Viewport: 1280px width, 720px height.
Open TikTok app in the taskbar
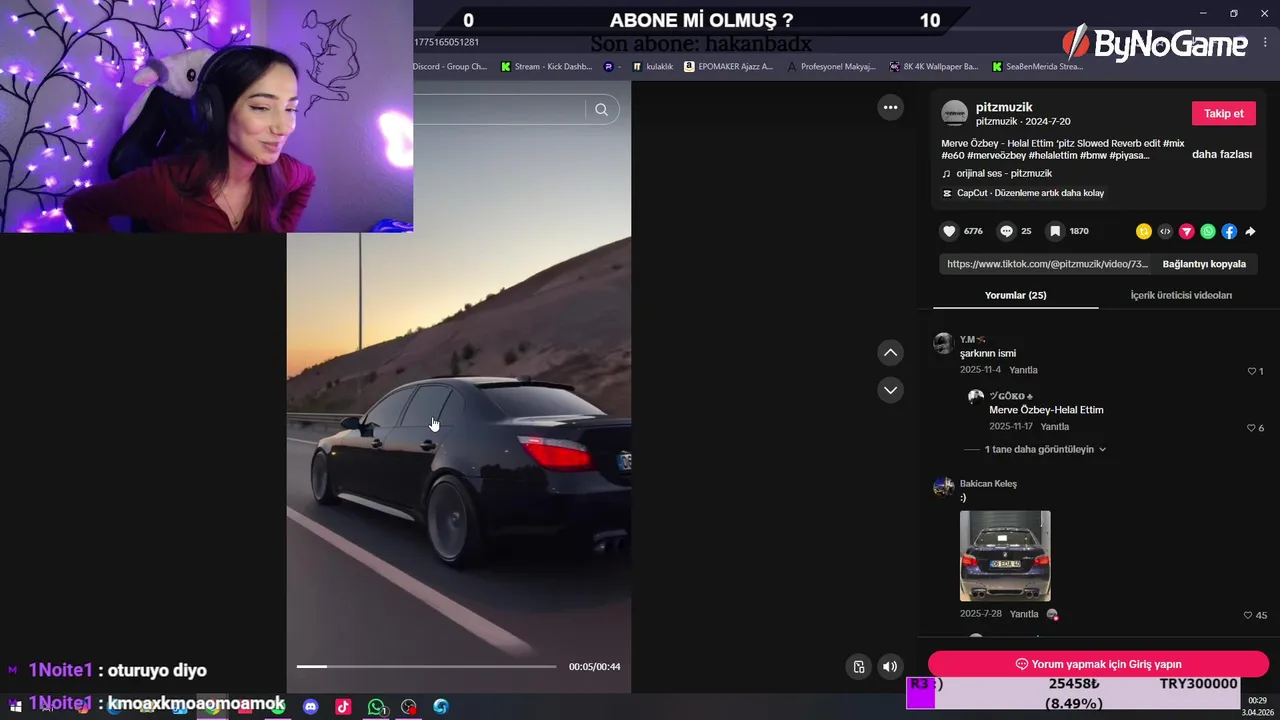343,706
